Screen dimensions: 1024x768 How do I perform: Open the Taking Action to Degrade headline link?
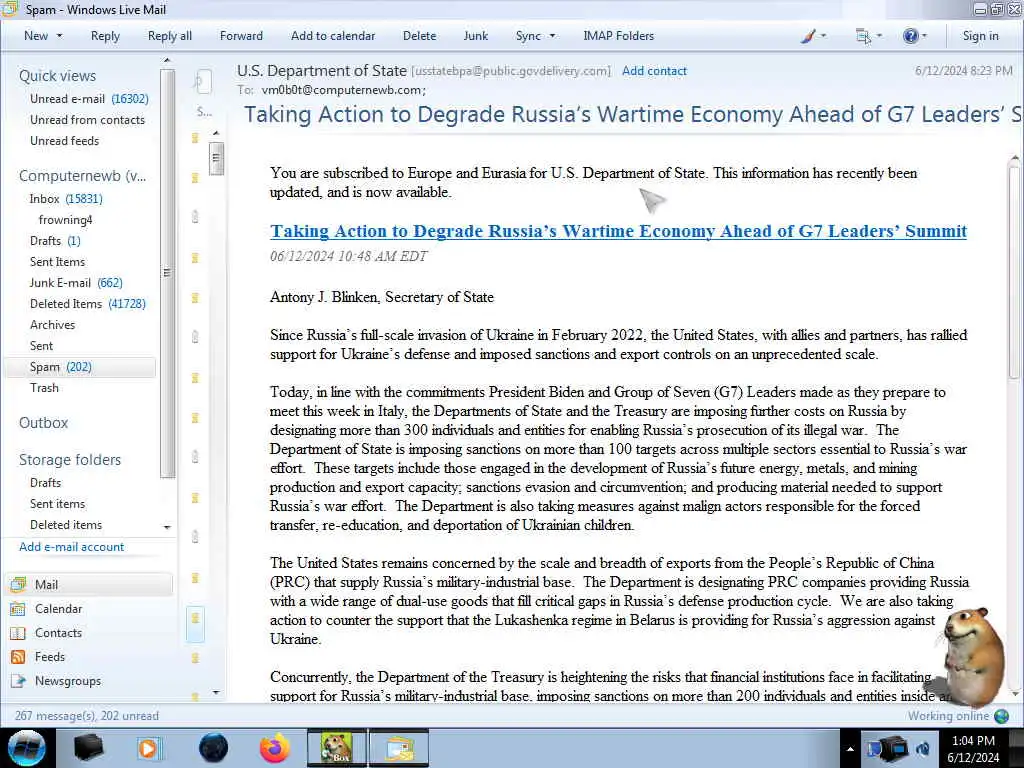pyautogui.click(x=618, y=231)
